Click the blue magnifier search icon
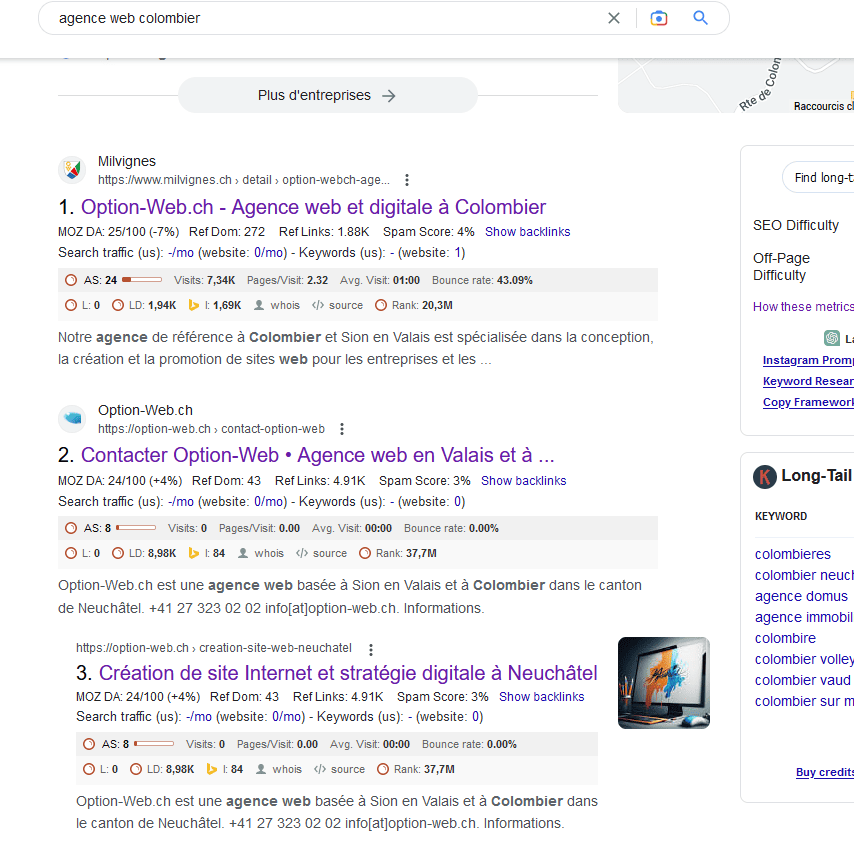854x854 pixels. 699,18
